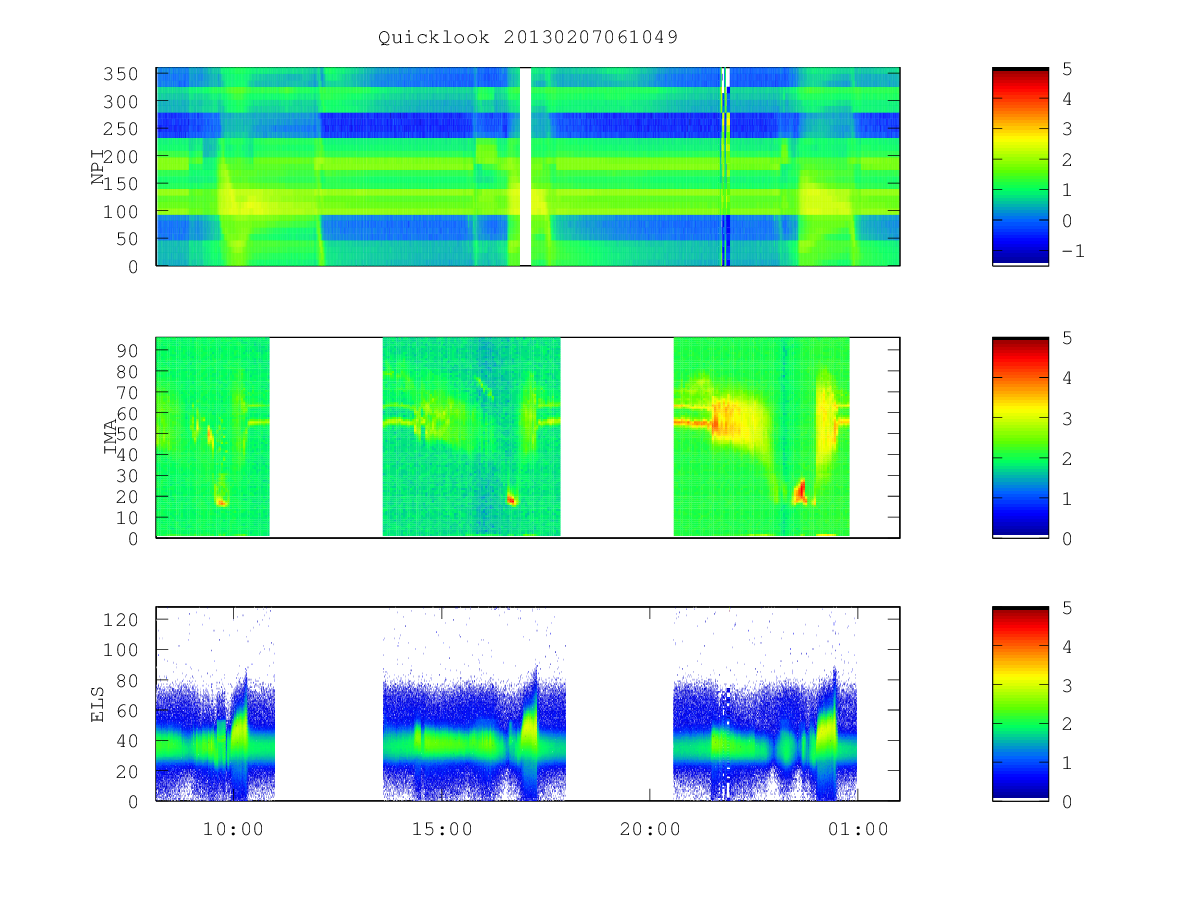Image resolution: width=1200 pixels, height=900 pixels.
Task: Click the 20:00 time tick label
Action: [x=649, y=829]
